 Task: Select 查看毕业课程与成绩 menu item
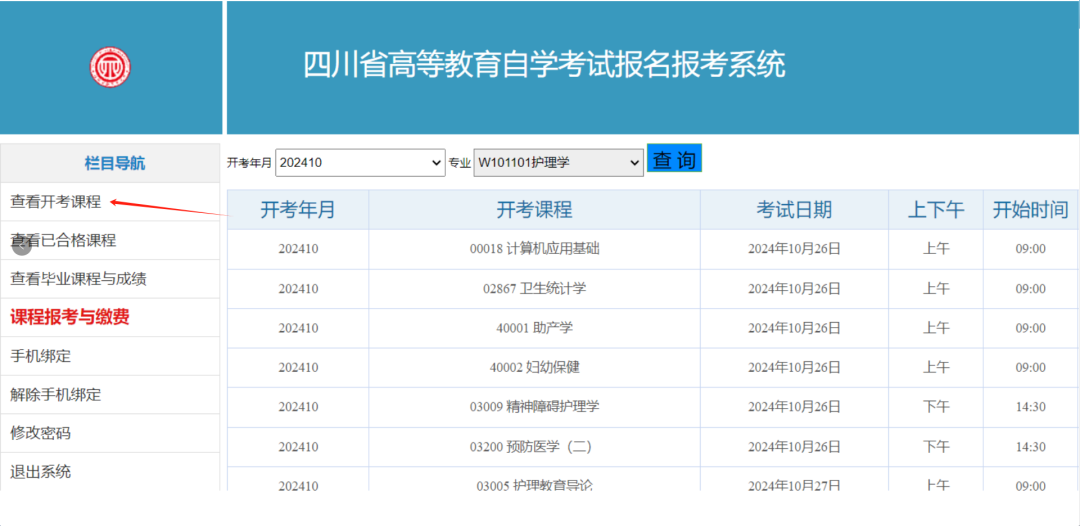[x=78, y=279]
